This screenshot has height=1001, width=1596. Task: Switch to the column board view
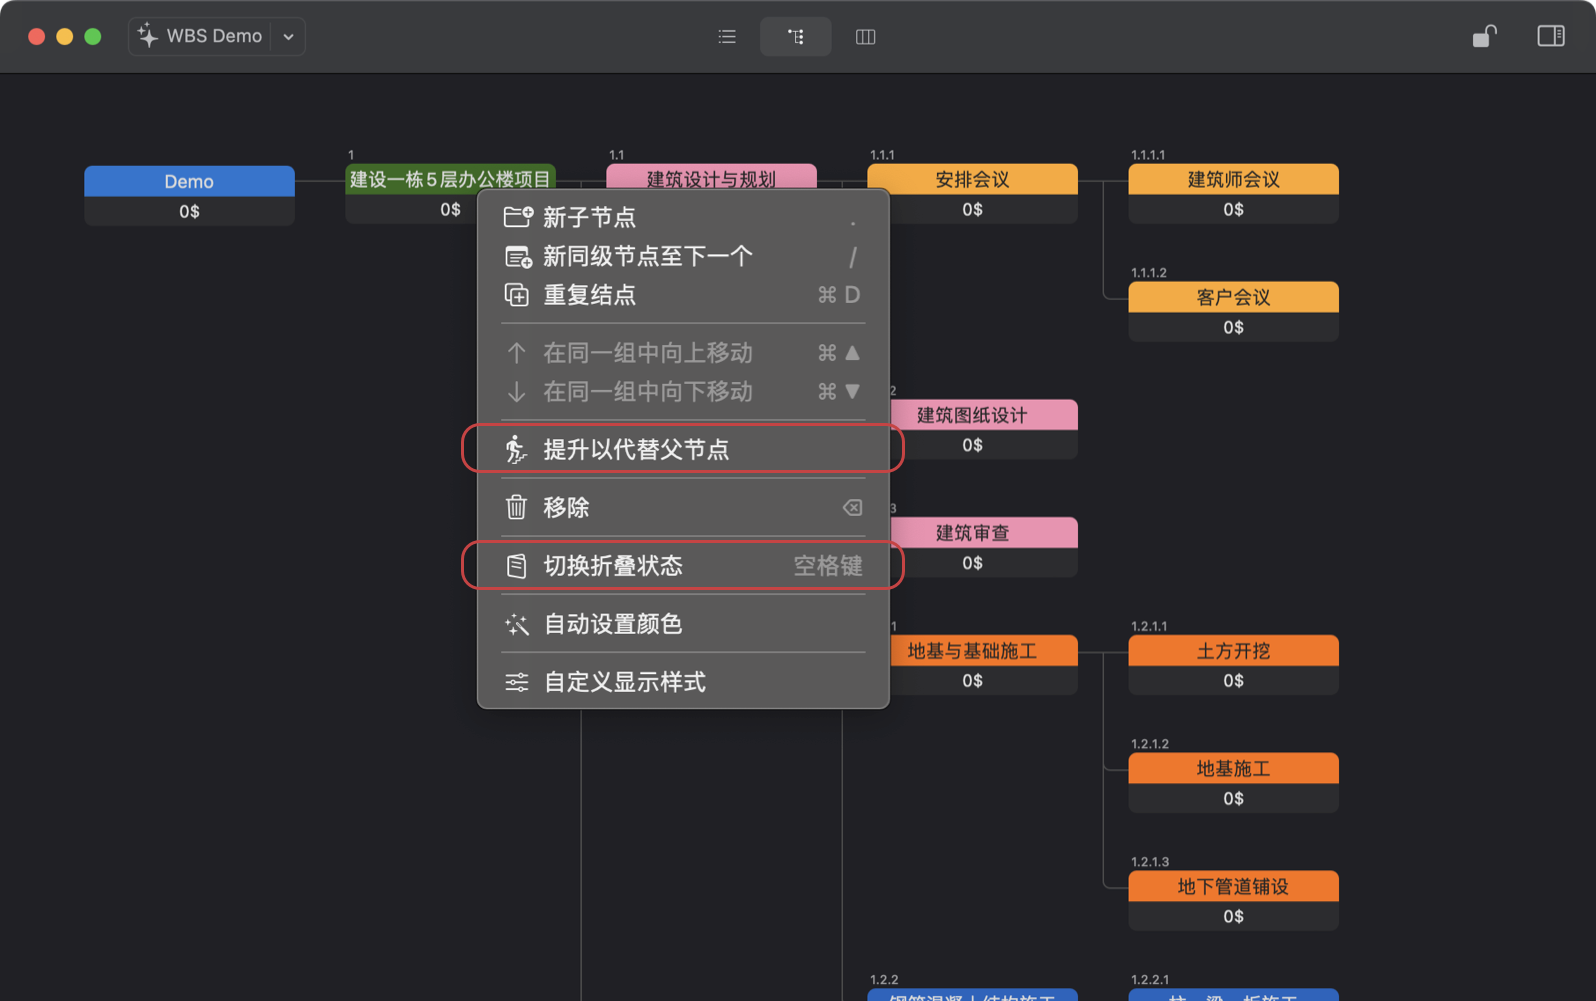[x=865, y=37]
